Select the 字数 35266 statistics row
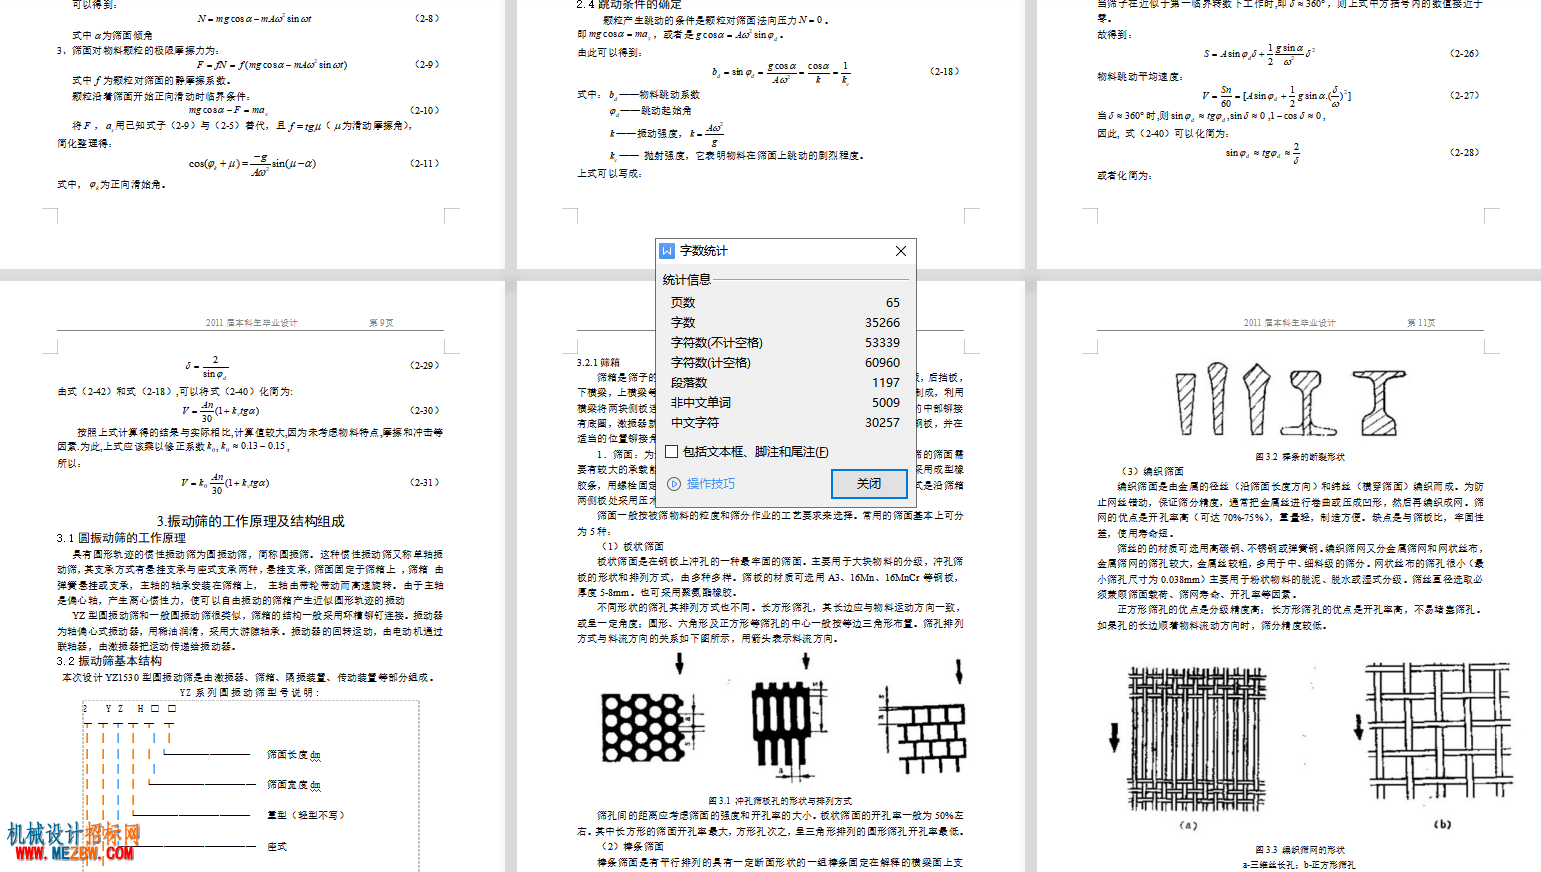 pyautogui.click(x=785, y=322)
